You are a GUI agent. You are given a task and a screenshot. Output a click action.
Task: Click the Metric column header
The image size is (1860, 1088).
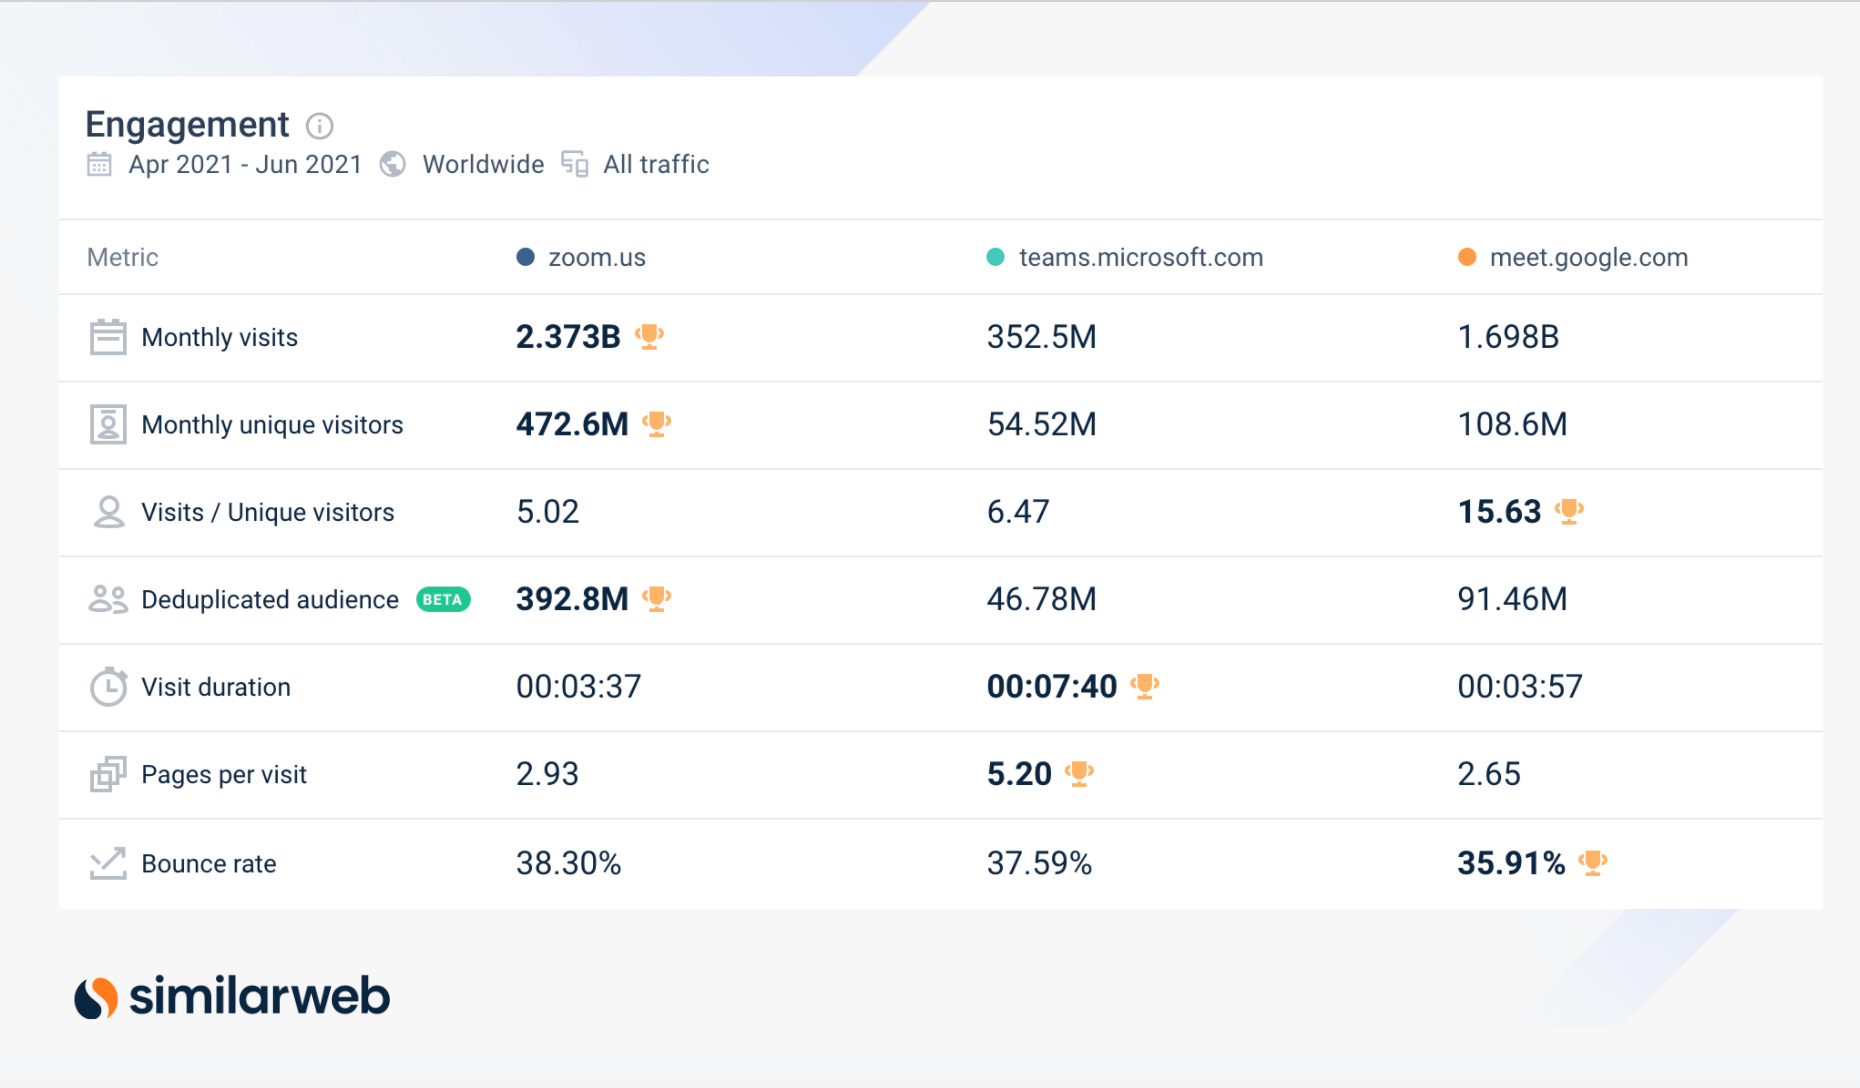(123, 258)
